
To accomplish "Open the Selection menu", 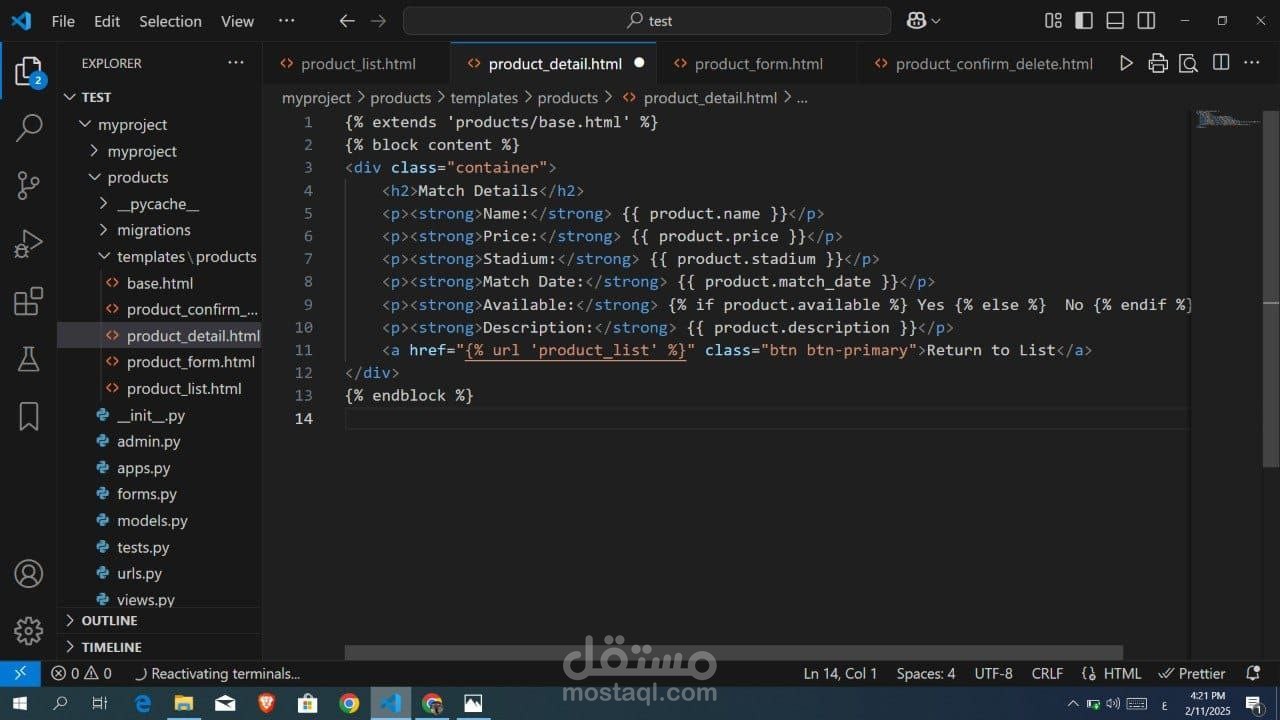I will (170, 21).
